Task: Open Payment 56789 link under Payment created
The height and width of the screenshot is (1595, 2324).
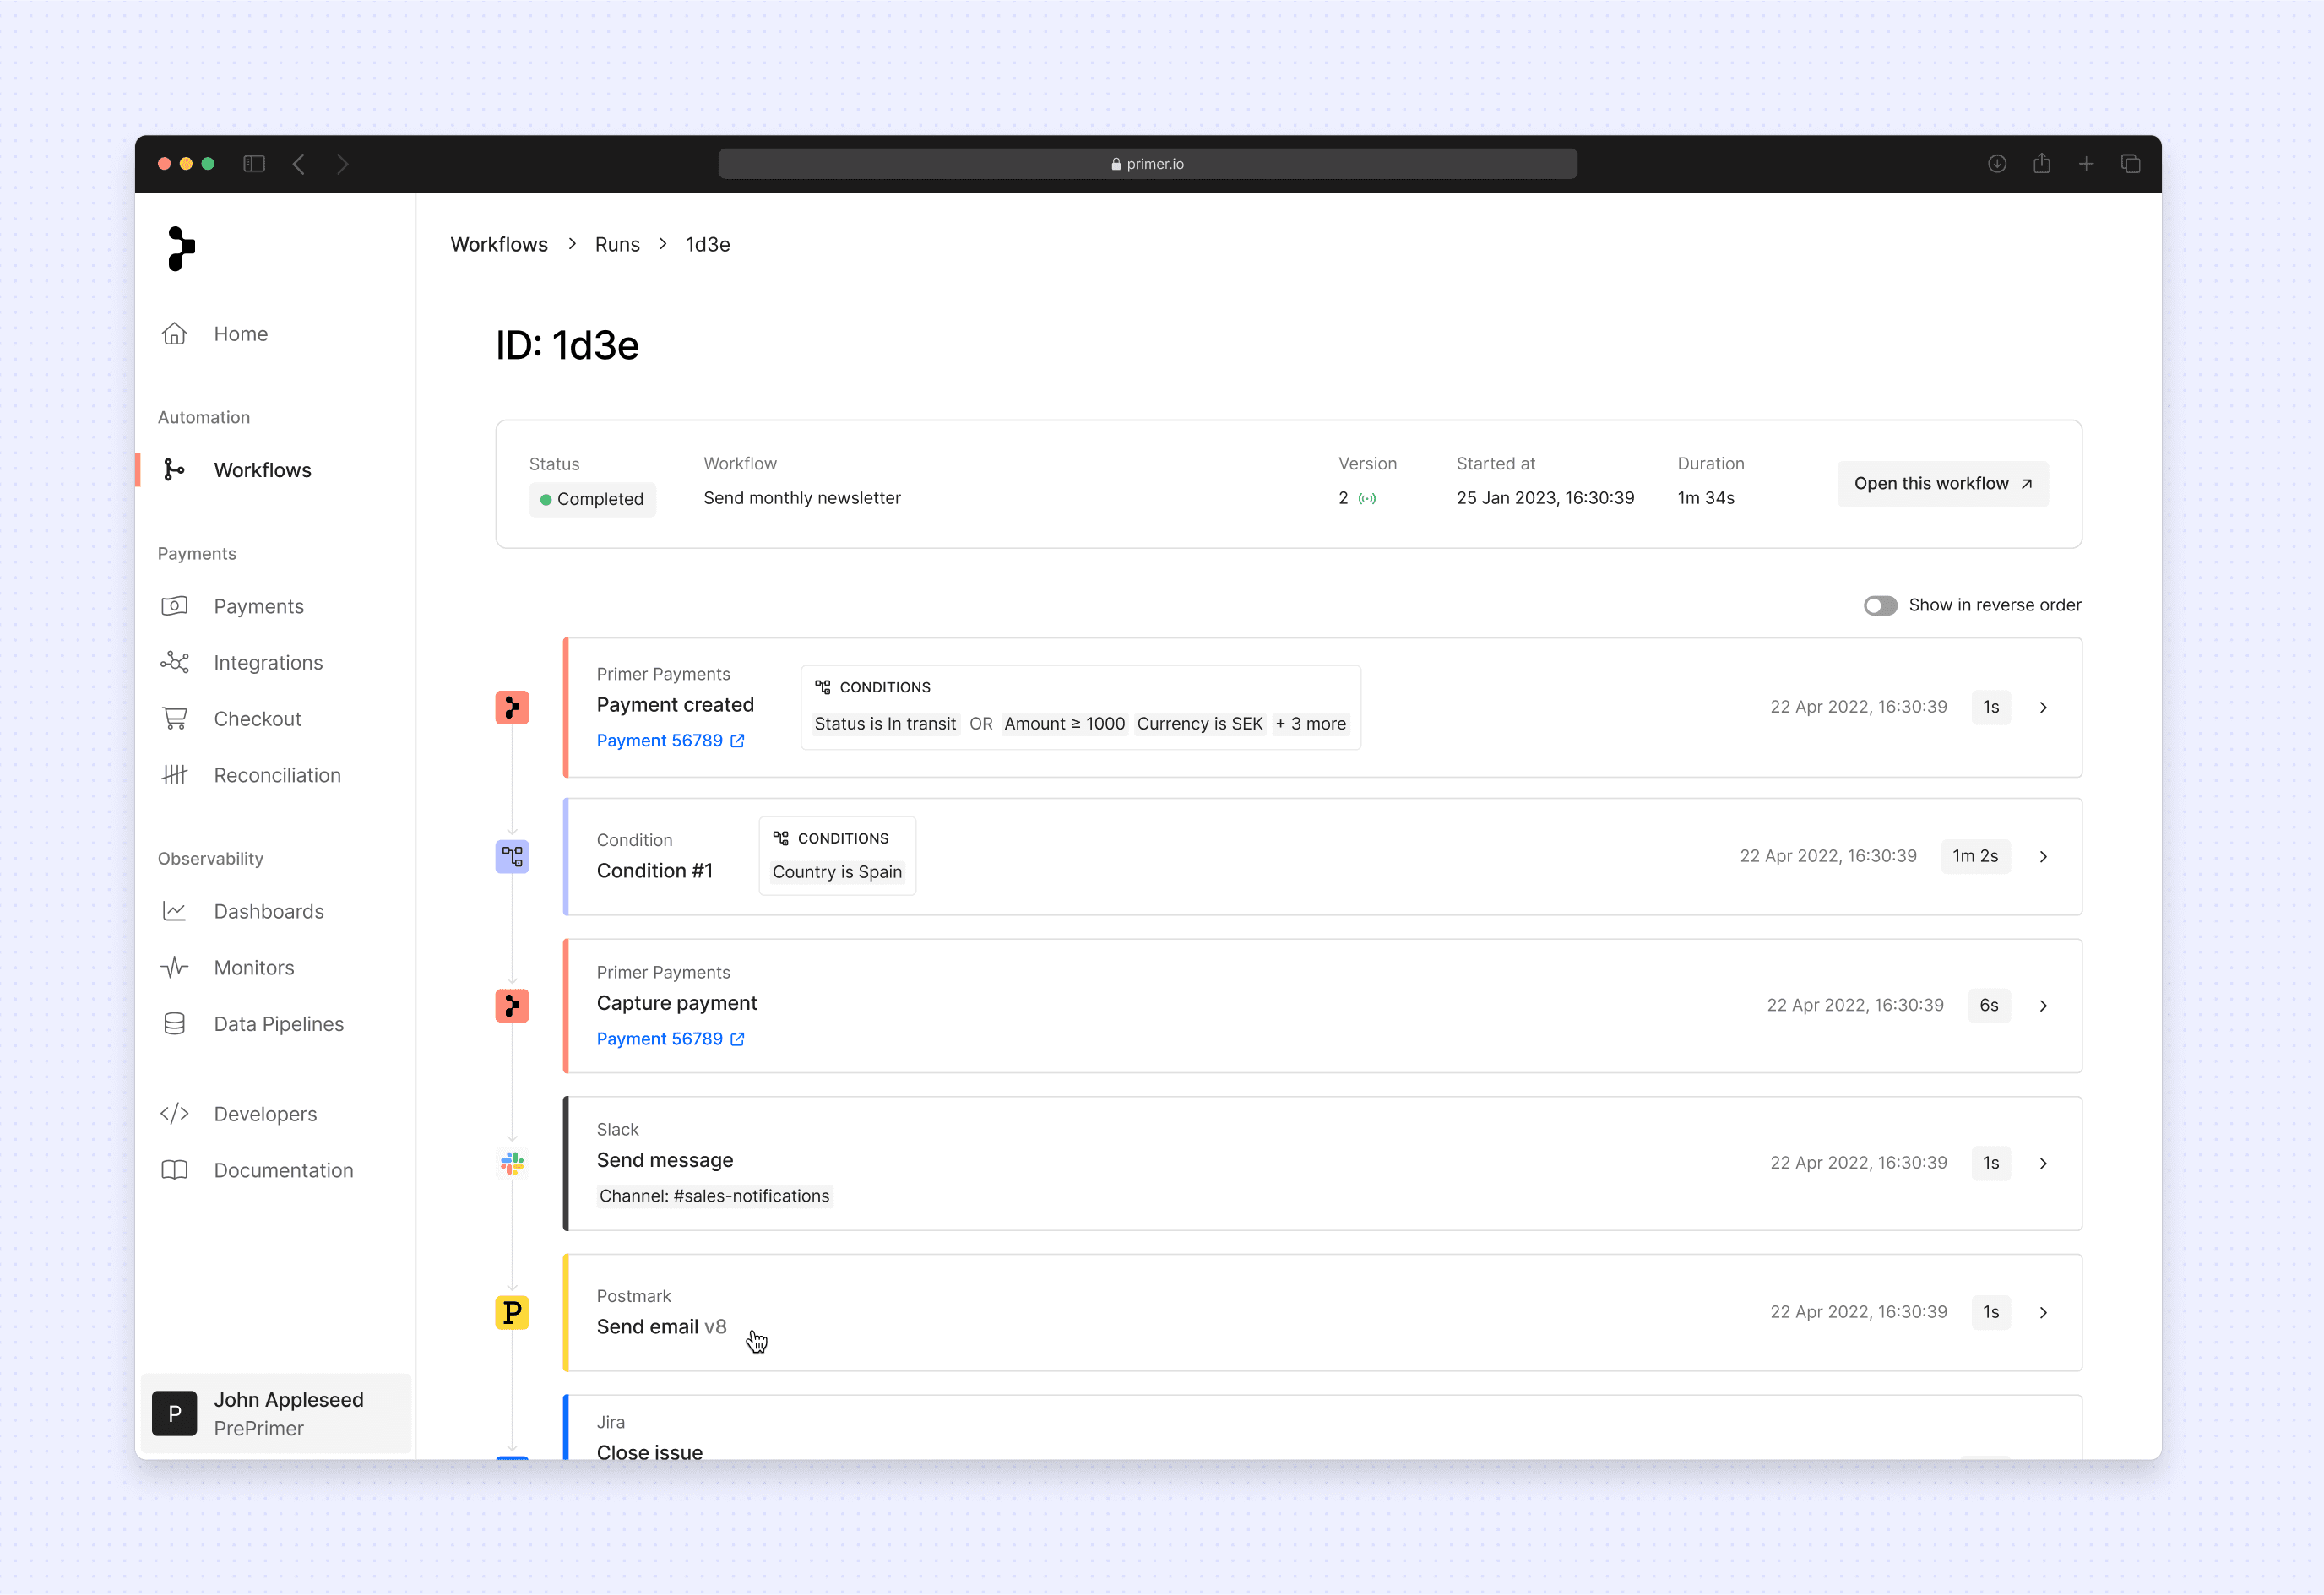Action: click(670, 741)
